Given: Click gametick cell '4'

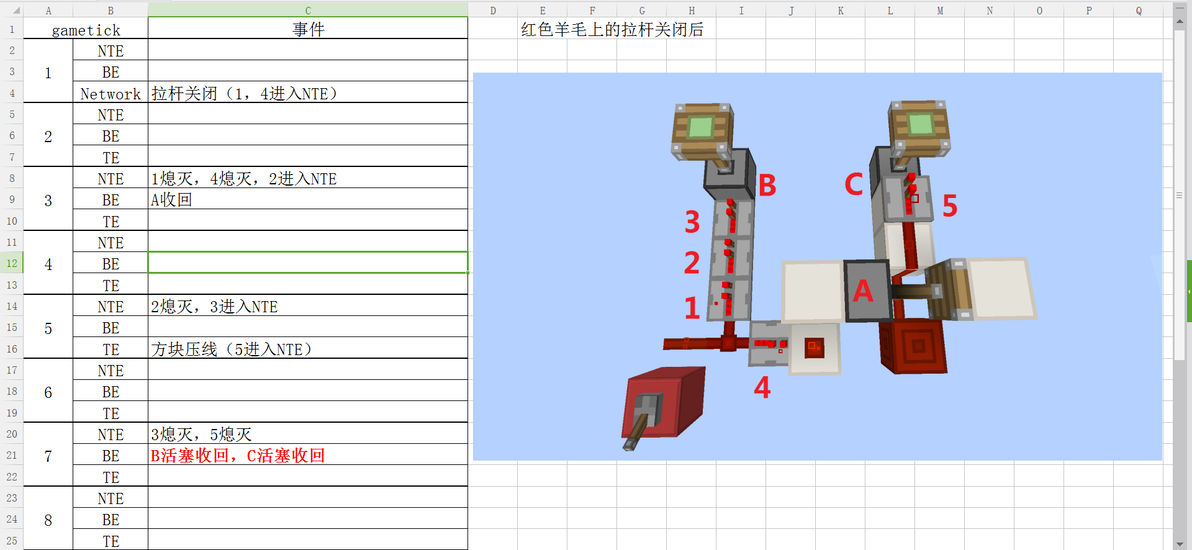Looking at the screenshot, I should tap(49, 263).
